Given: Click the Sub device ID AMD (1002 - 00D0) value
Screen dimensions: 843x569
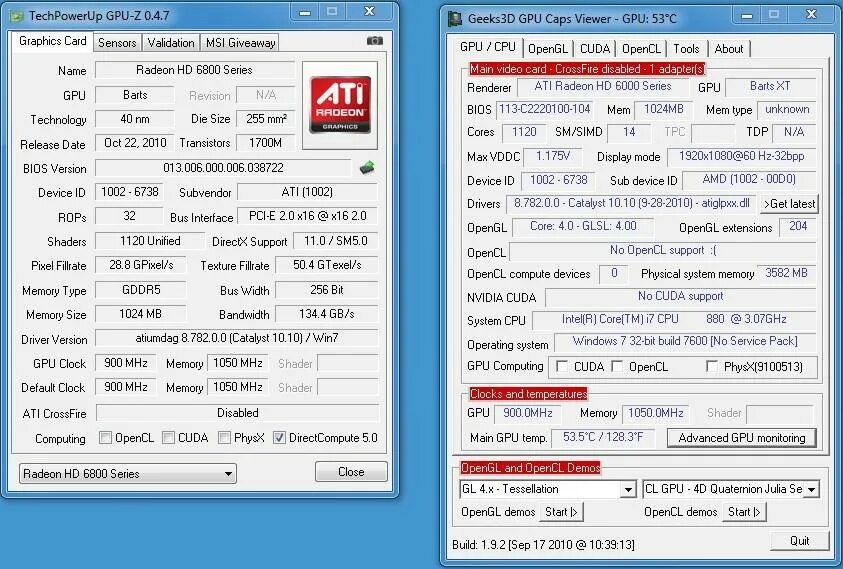Looking at the screenshot, I should 749,180.
